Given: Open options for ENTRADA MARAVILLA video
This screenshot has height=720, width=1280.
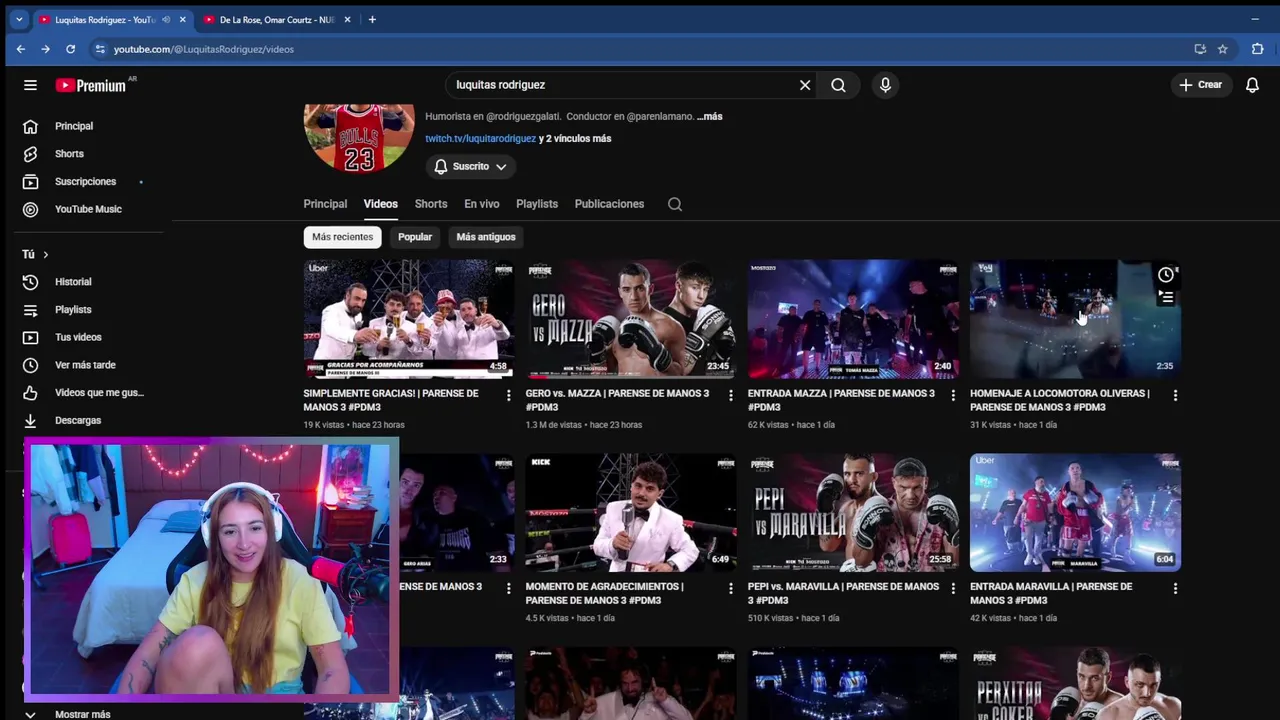Looking at the screenshot, I should pyautogui.click(x=1175, y=589).
